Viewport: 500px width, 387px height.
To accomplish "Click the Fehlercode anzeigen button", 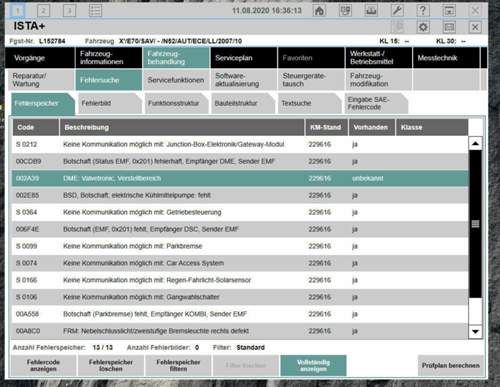I will 43,365.
